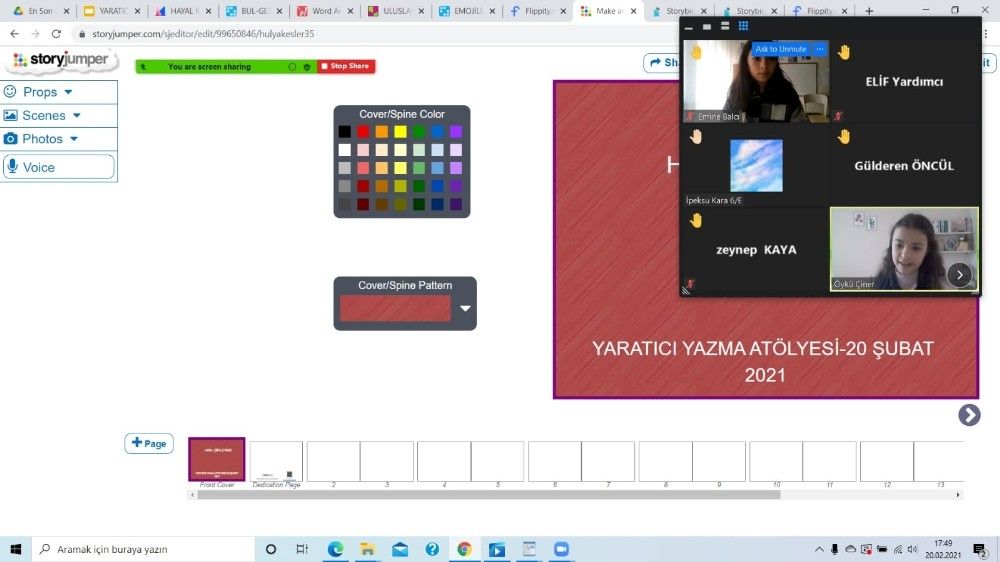
Task: Open the Cover/Spine Pattern selector arrow
Action: (x=465, y=309)
